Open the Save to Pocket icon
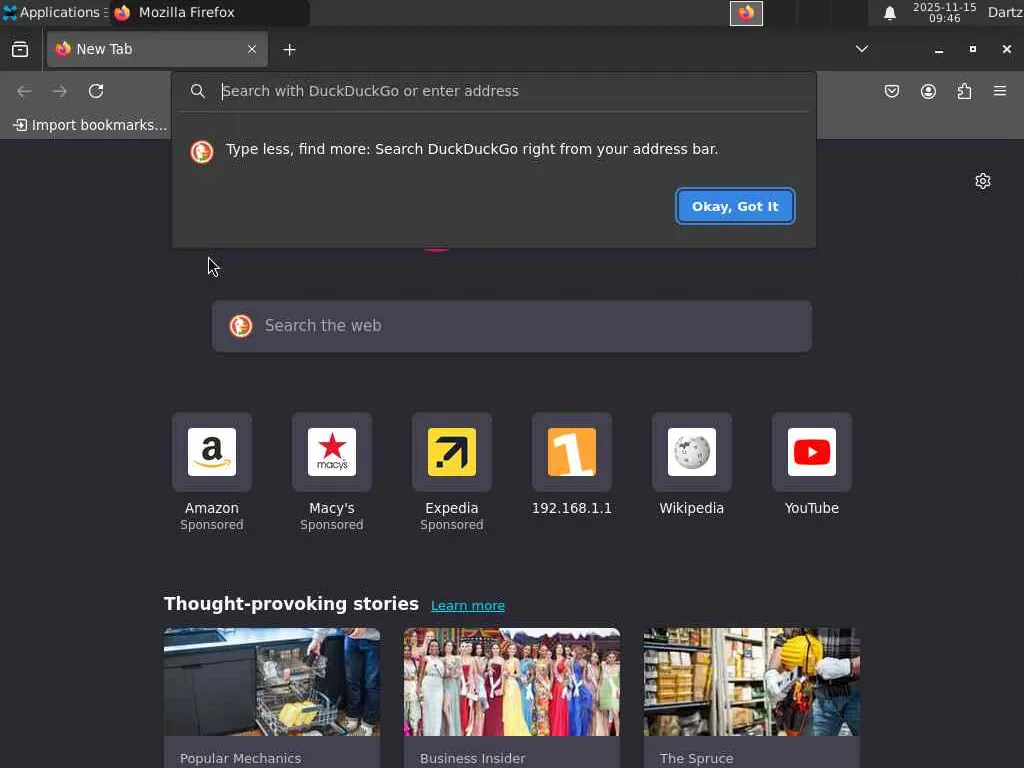This screenshot has width=1024, height=768. click(x=892, y=91)
